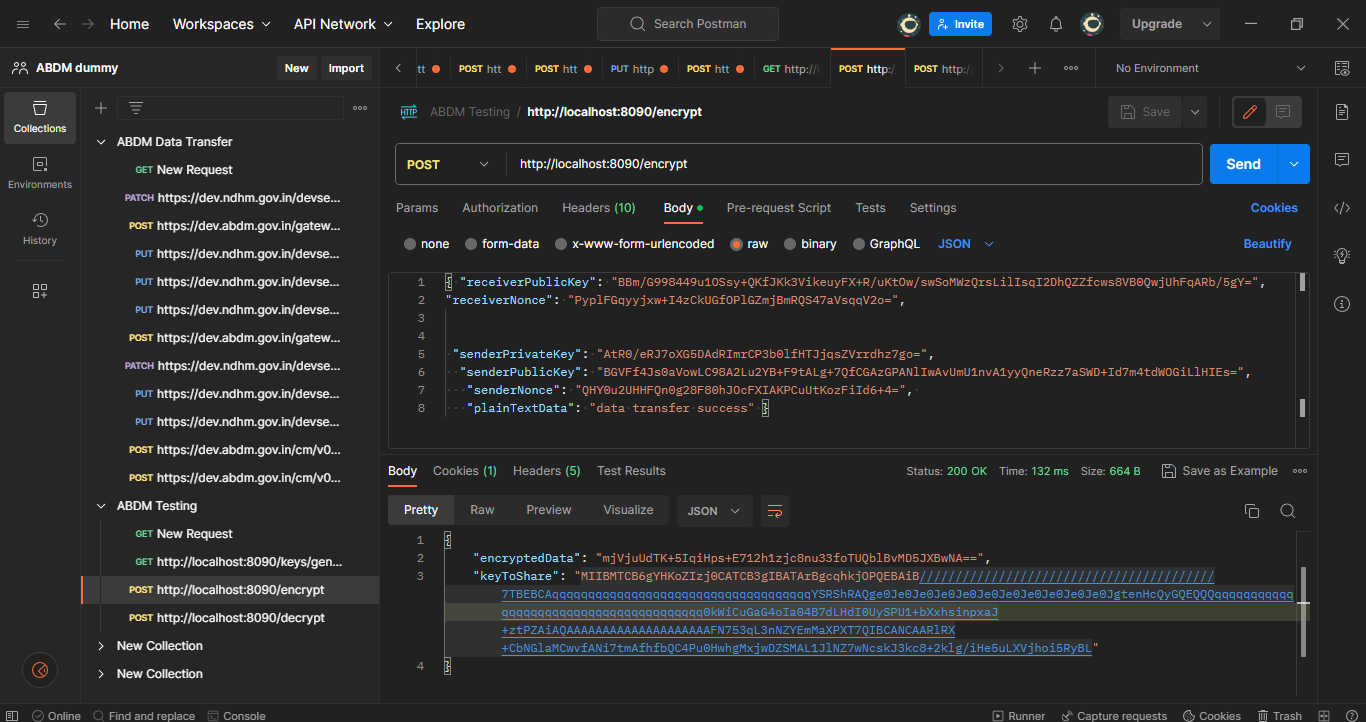Open new request tab with plus

[1035, 68]
